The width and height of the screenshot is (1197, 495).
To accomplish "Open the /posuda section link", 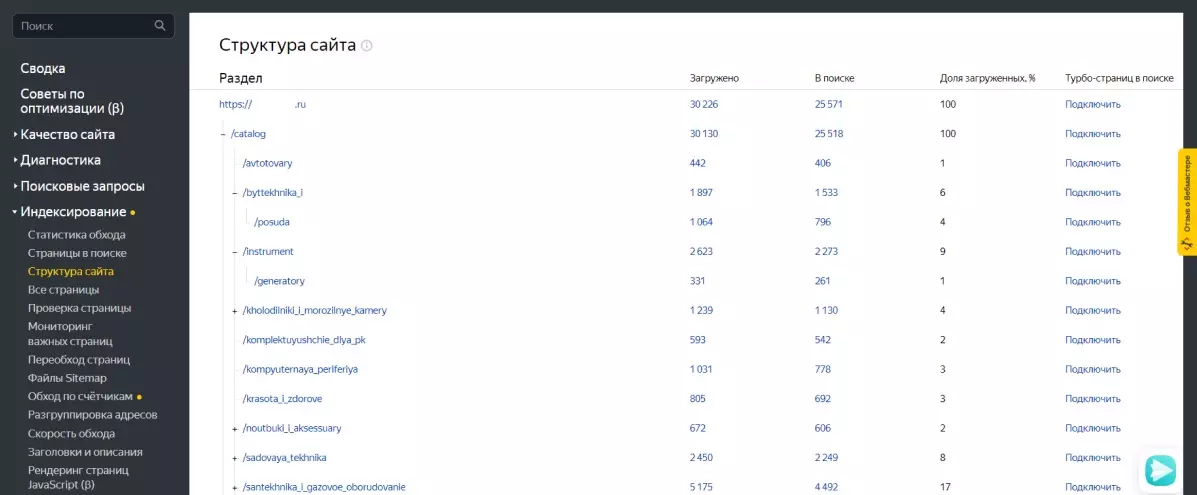I will pos(272,222).
